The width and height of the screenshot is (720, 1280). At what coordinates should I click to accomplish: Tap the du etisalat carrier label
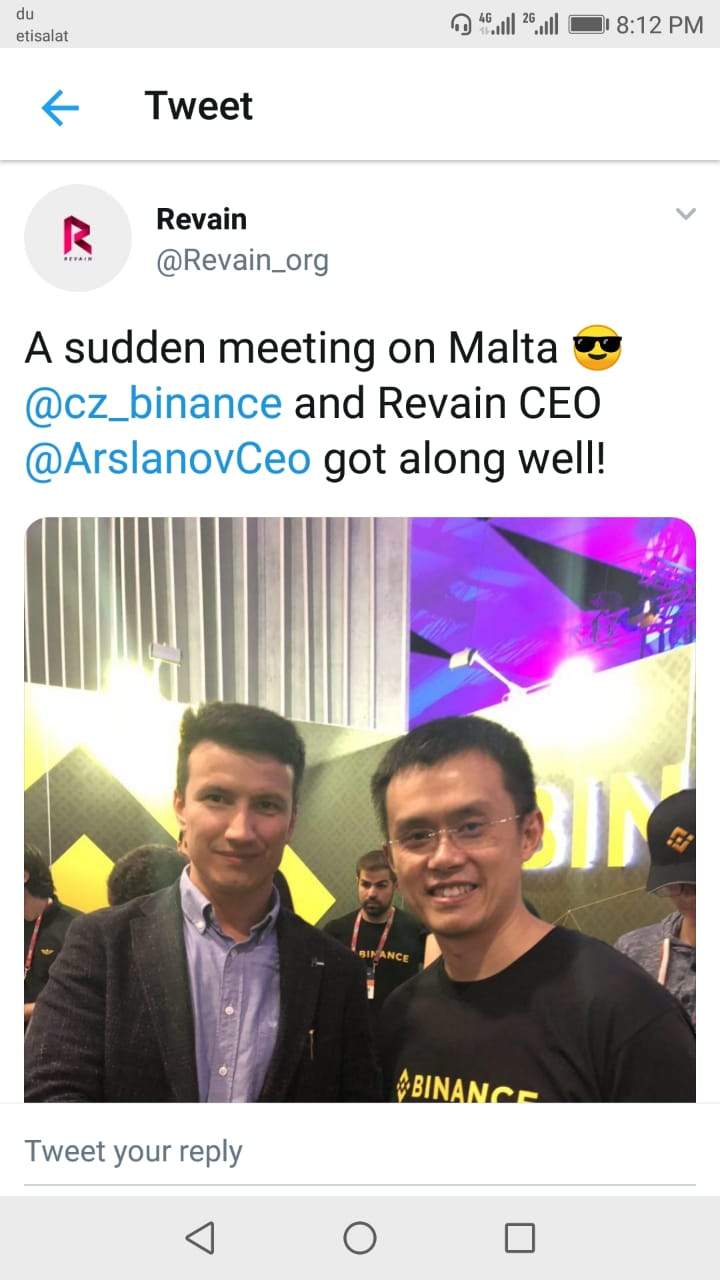(42, 24)
